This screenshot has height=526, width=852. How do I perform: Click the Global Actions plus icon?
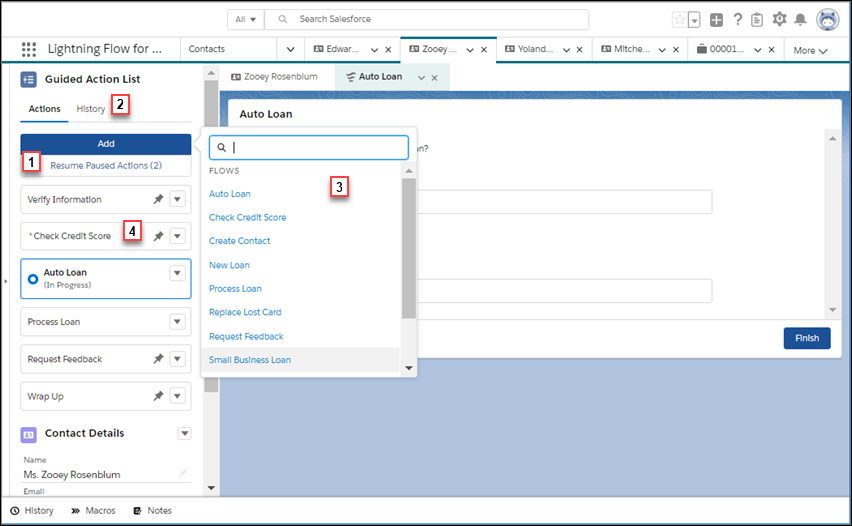pos(716,20)
